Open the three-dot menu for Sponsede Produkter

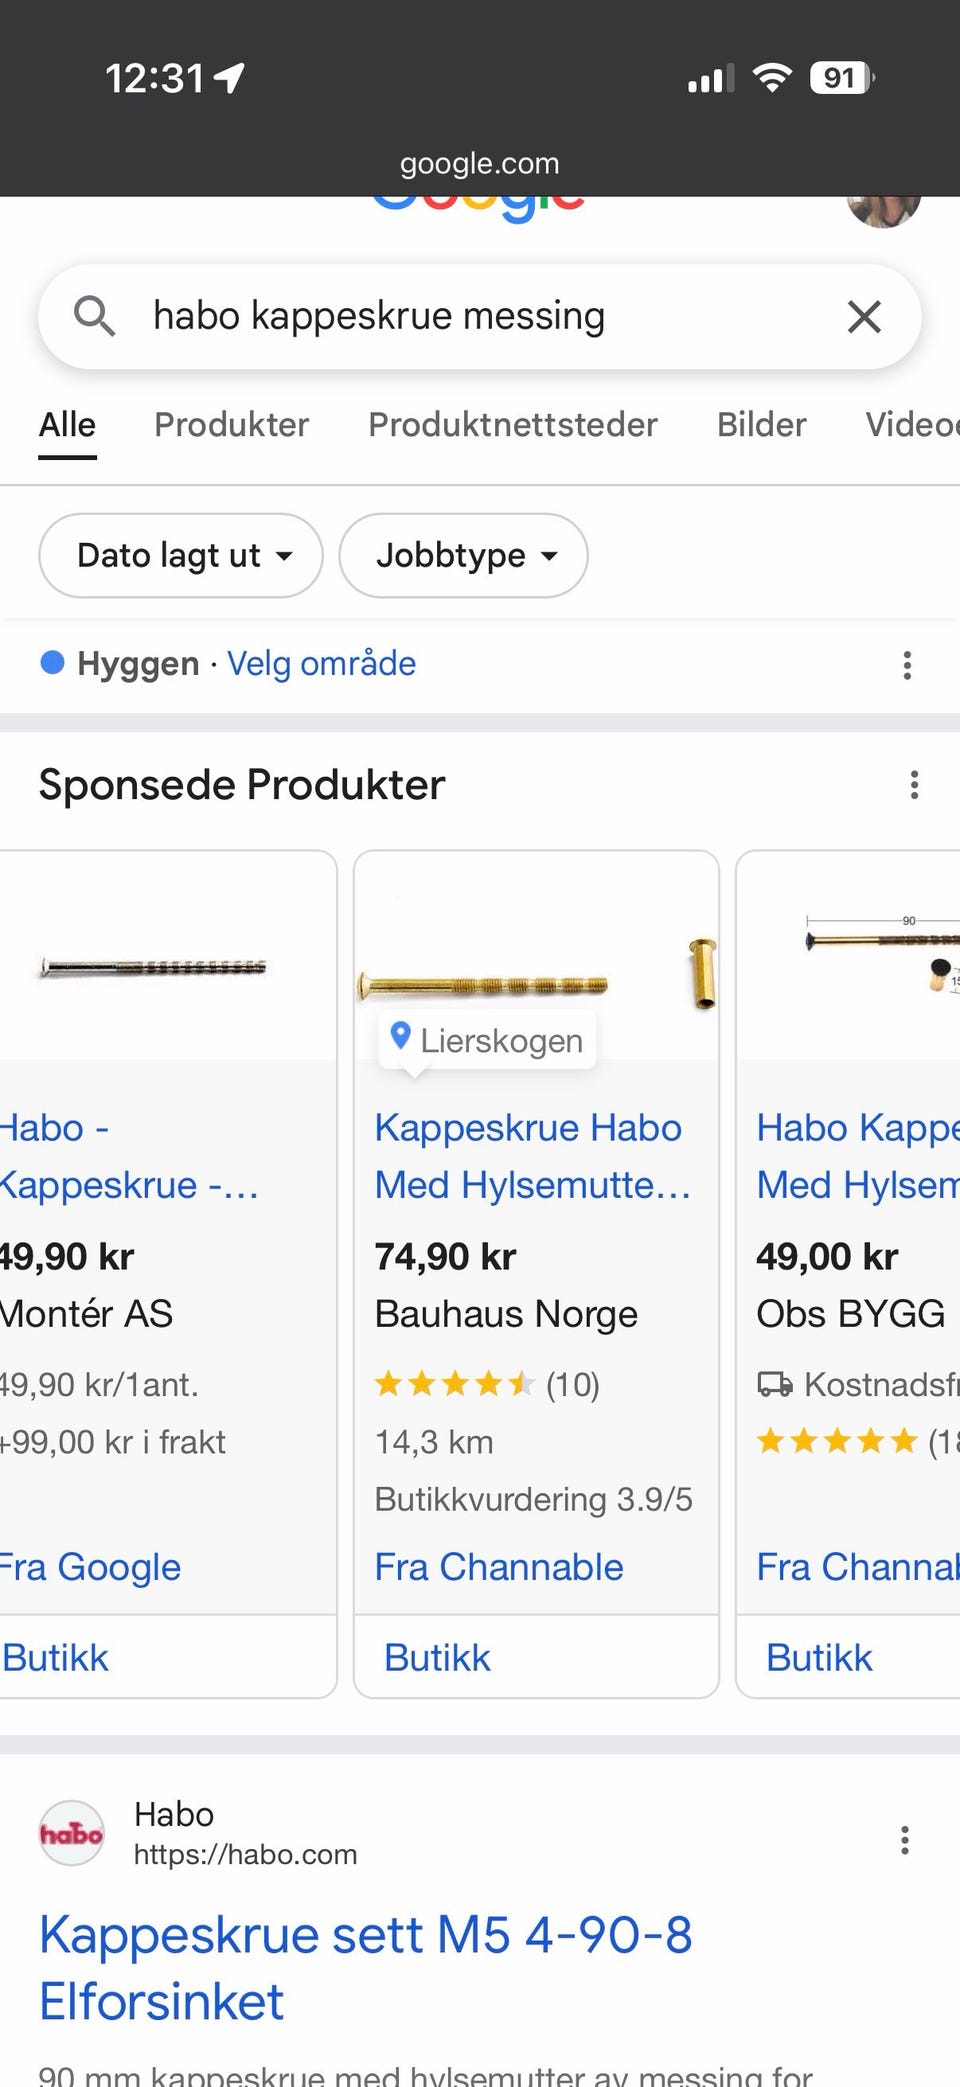click(x=914, y=785)
